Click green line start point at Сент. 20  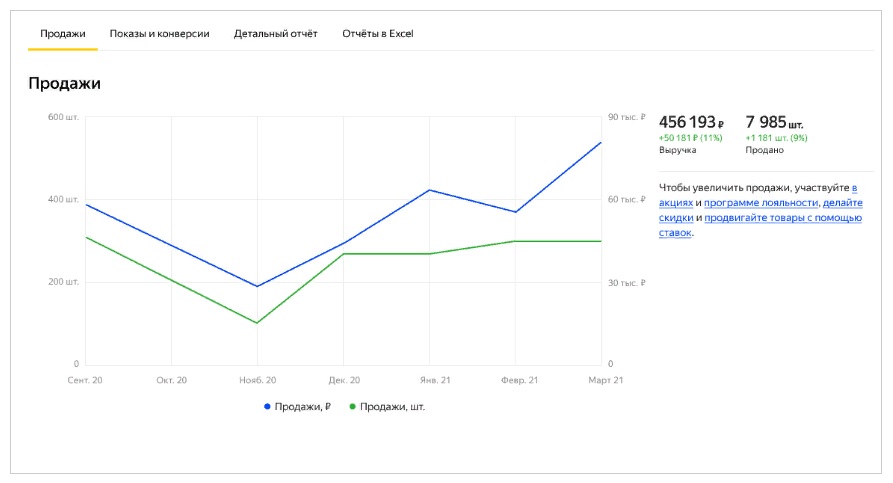(x=86, y=237)
